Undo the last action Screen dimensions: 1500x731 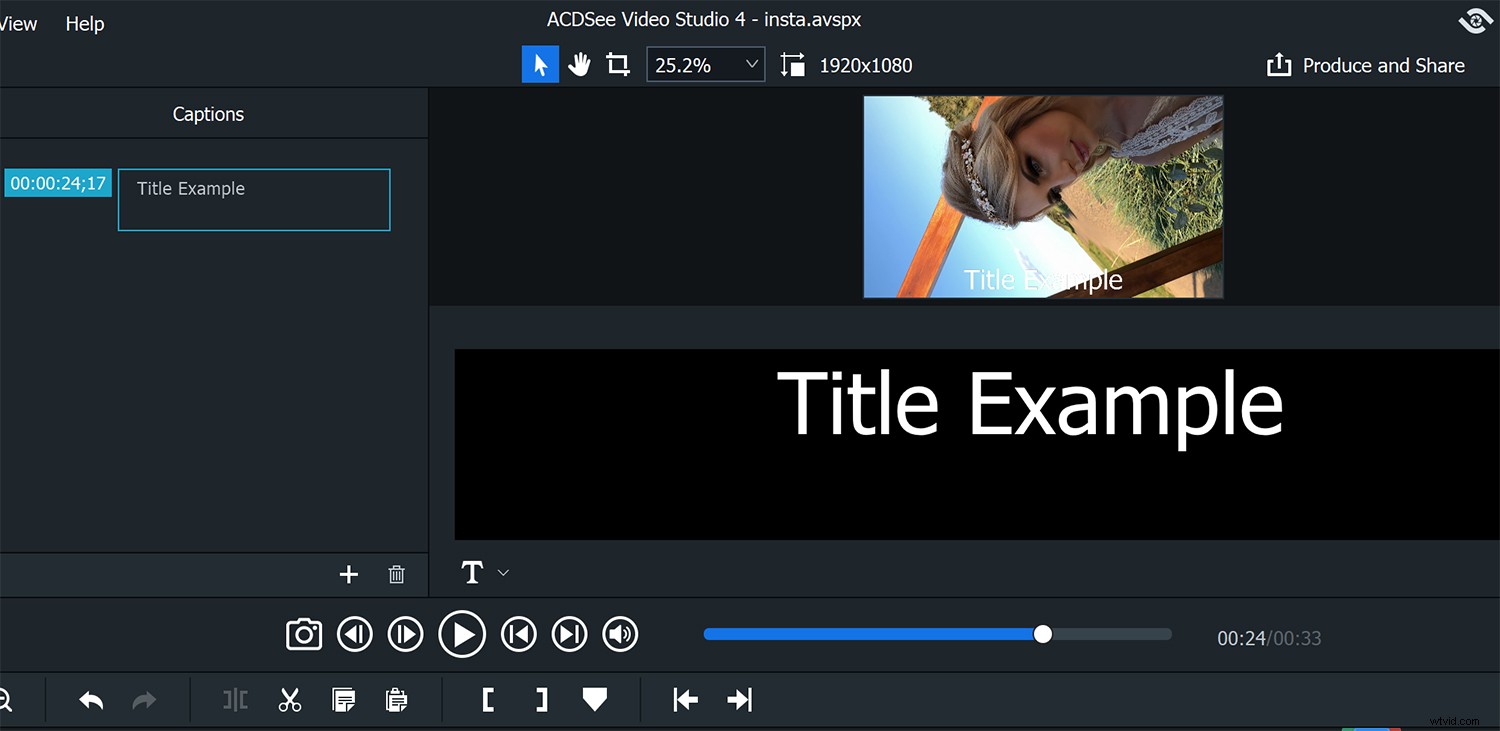pyautogui.click(x=89, y=699)
